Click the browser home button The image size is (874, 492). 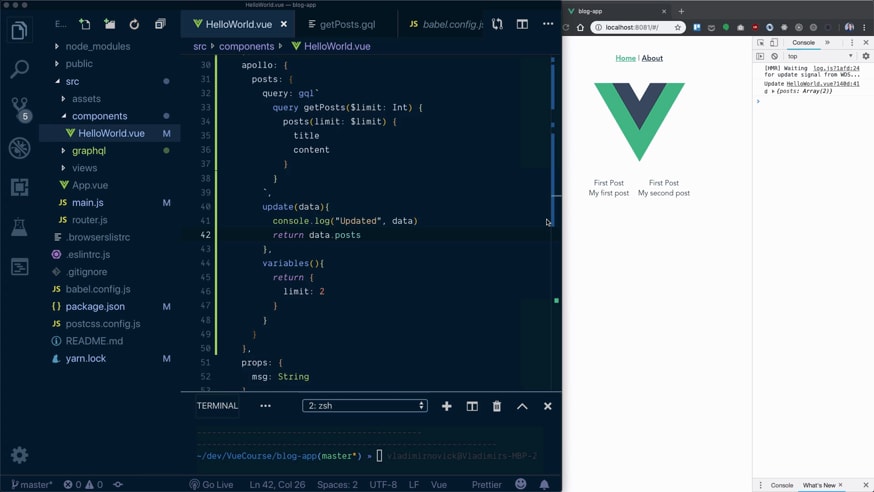[x=580, y=27]
